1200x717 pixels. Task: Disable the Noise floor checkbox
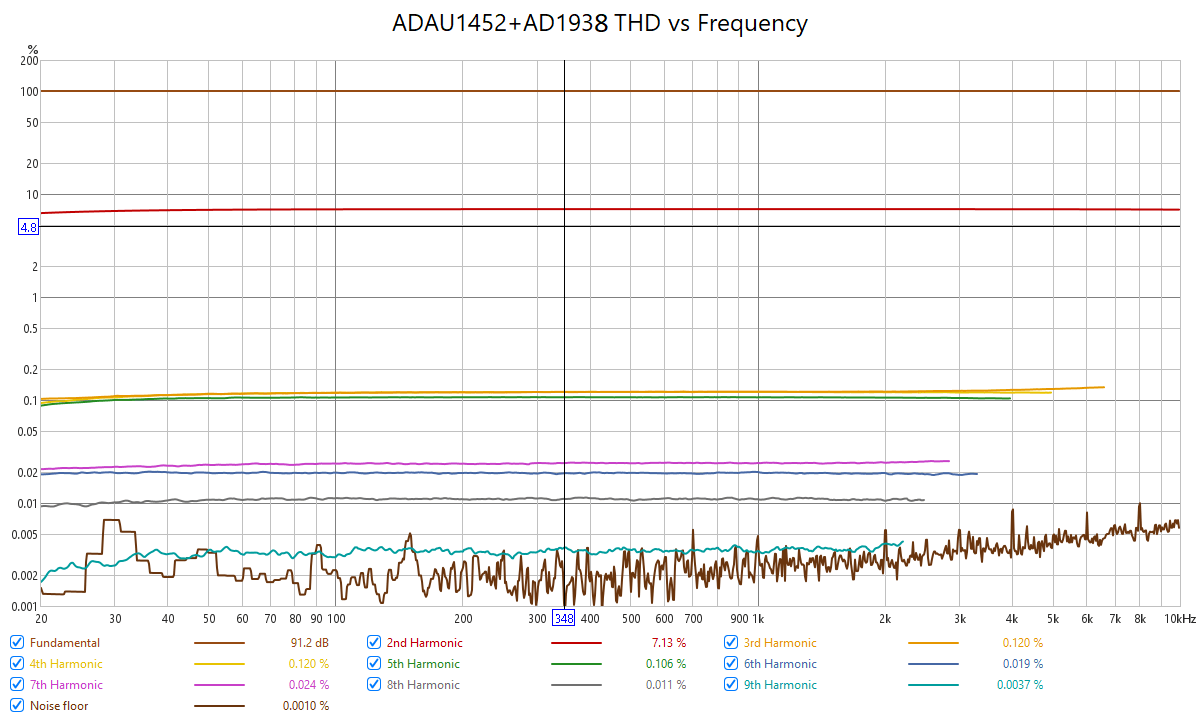tap(16, 706)
